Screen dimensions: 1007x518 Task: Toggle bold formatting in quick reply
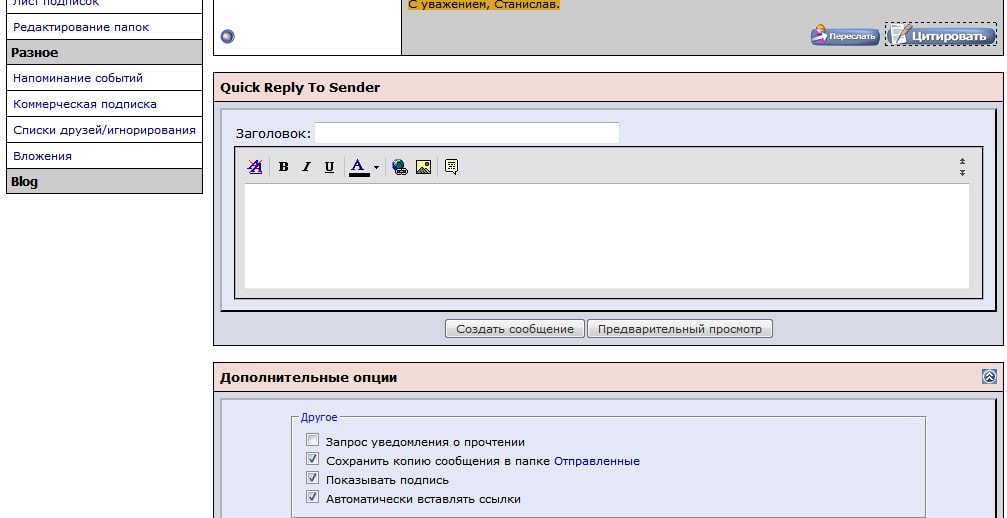pyautogui.click(x=283, y=167)
